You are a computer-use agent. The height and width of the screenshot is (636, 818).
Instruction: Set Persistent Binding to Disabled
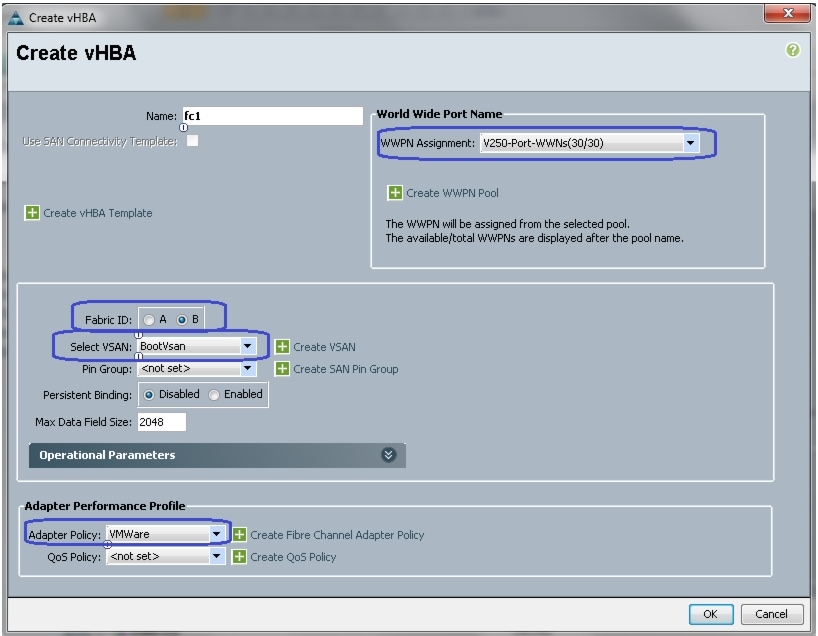click(x=149, y=395)
